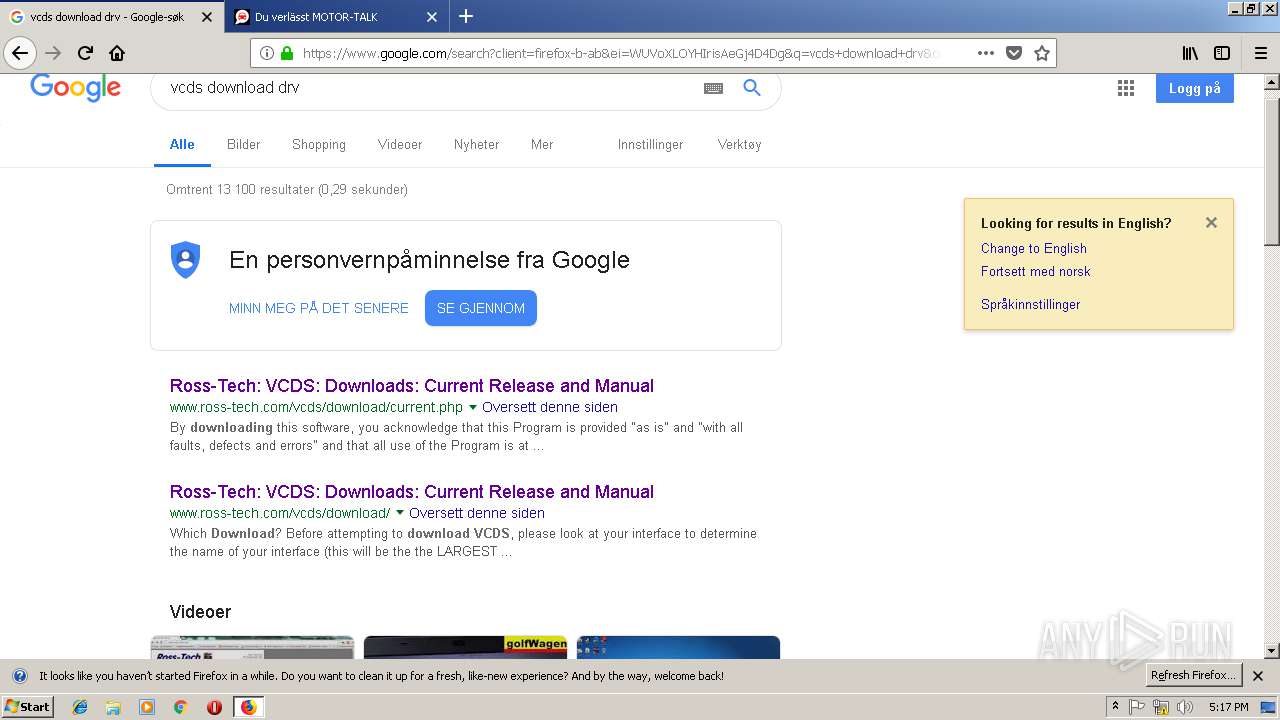This screenshot has width=1280, height=720.
Task: Select the Alle search tab
Action: 182,145
